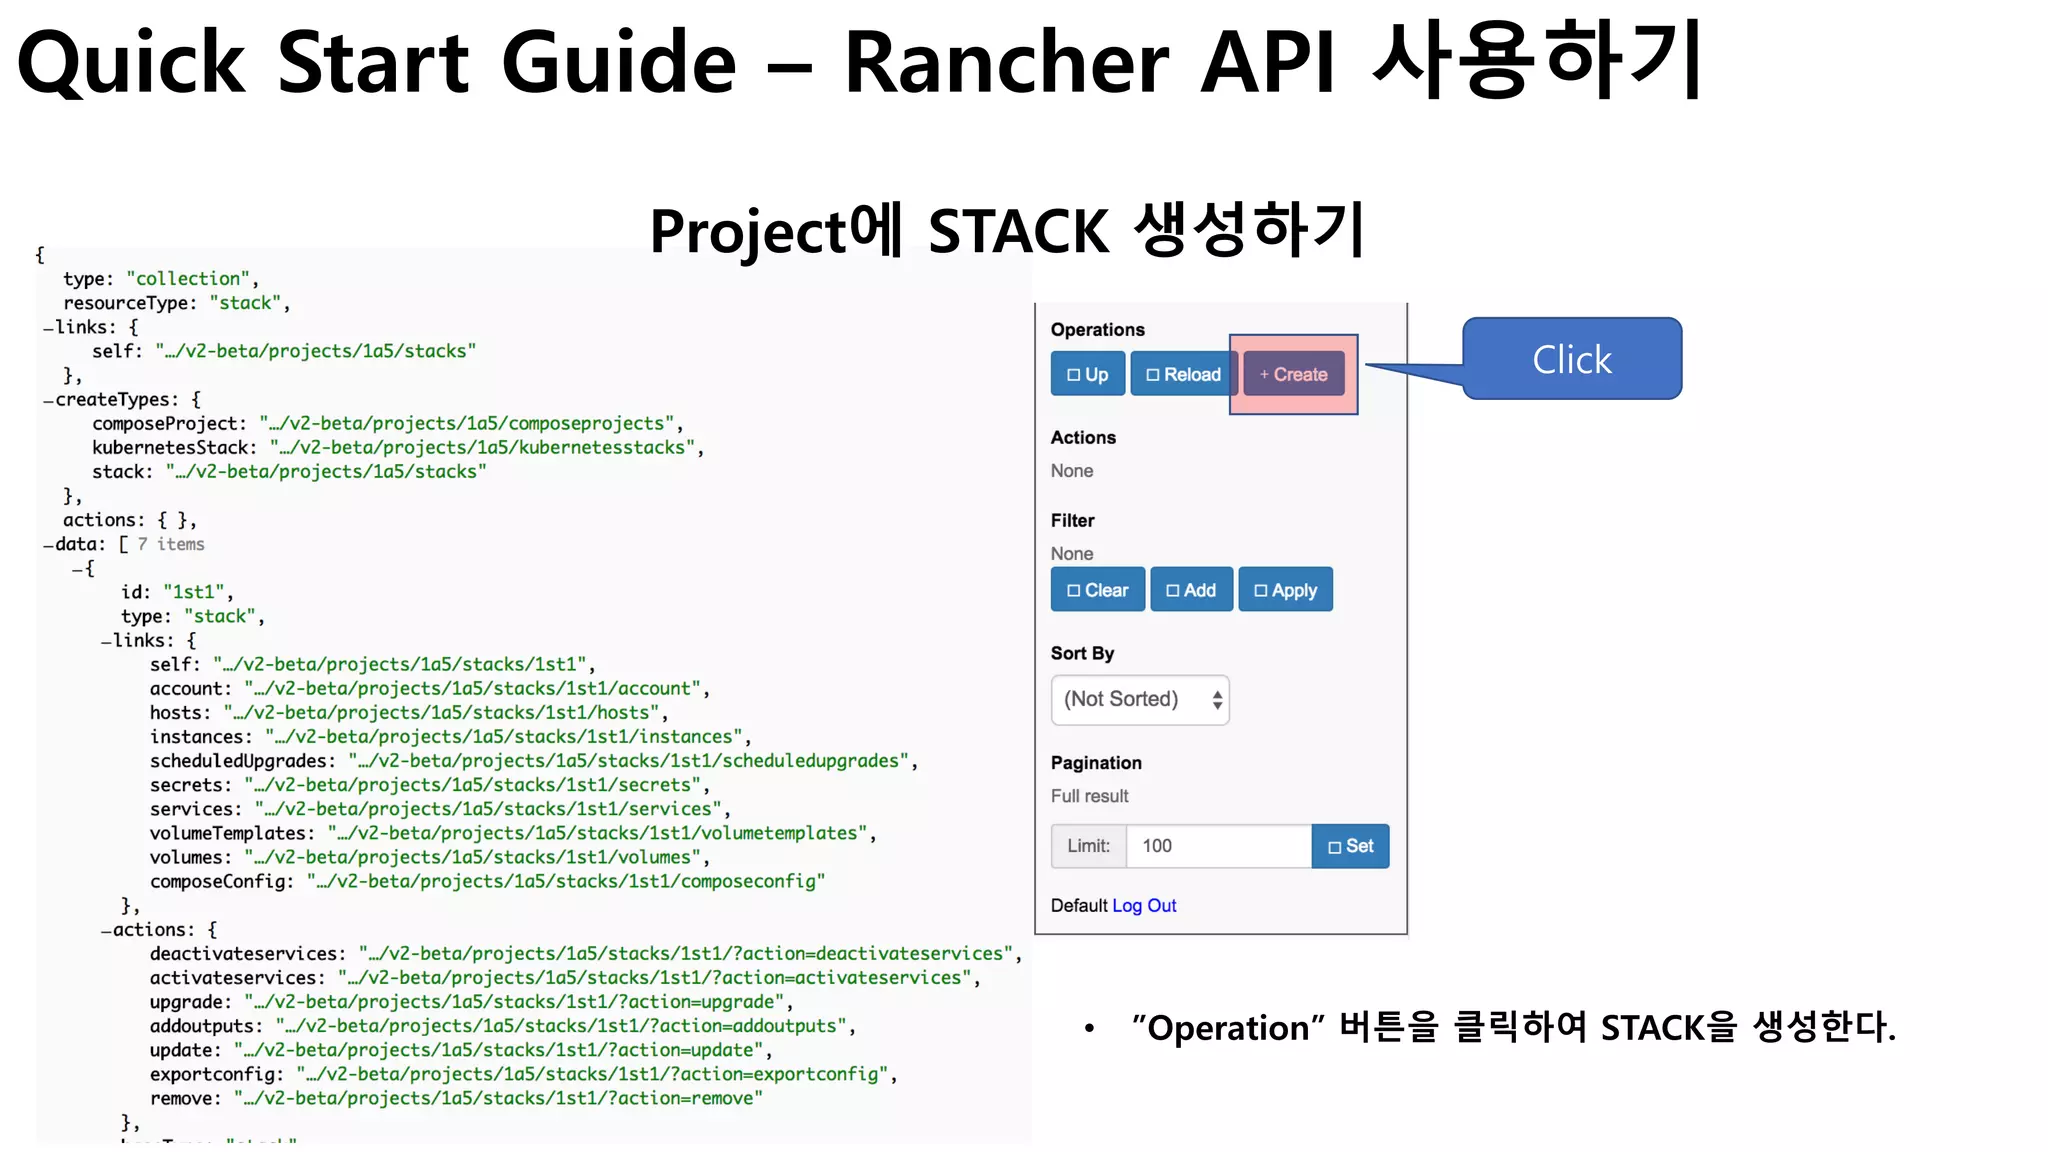
Task: Click the Set limit button
Action: [1350, 846]
